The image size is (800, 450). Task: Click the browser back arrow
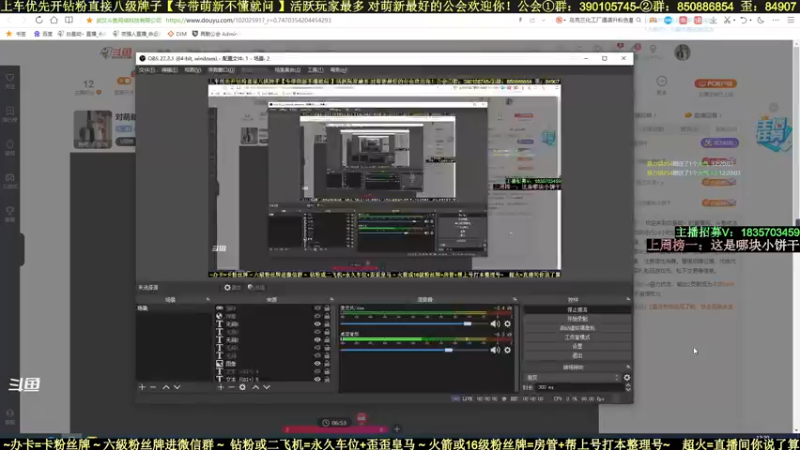9,20
